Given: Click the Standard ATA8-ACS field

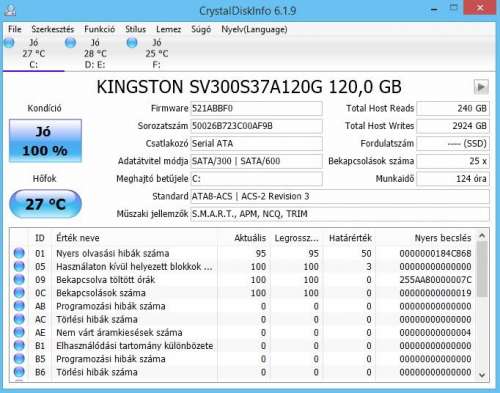Looking at the screenshot, I should point(340,196).
